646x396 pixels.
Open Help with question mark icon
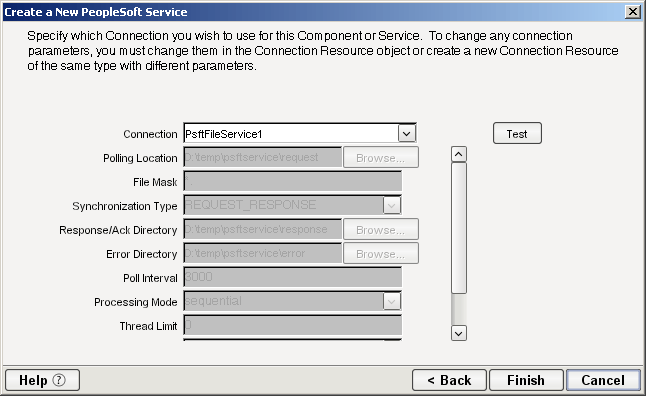(x=42, y=380)
